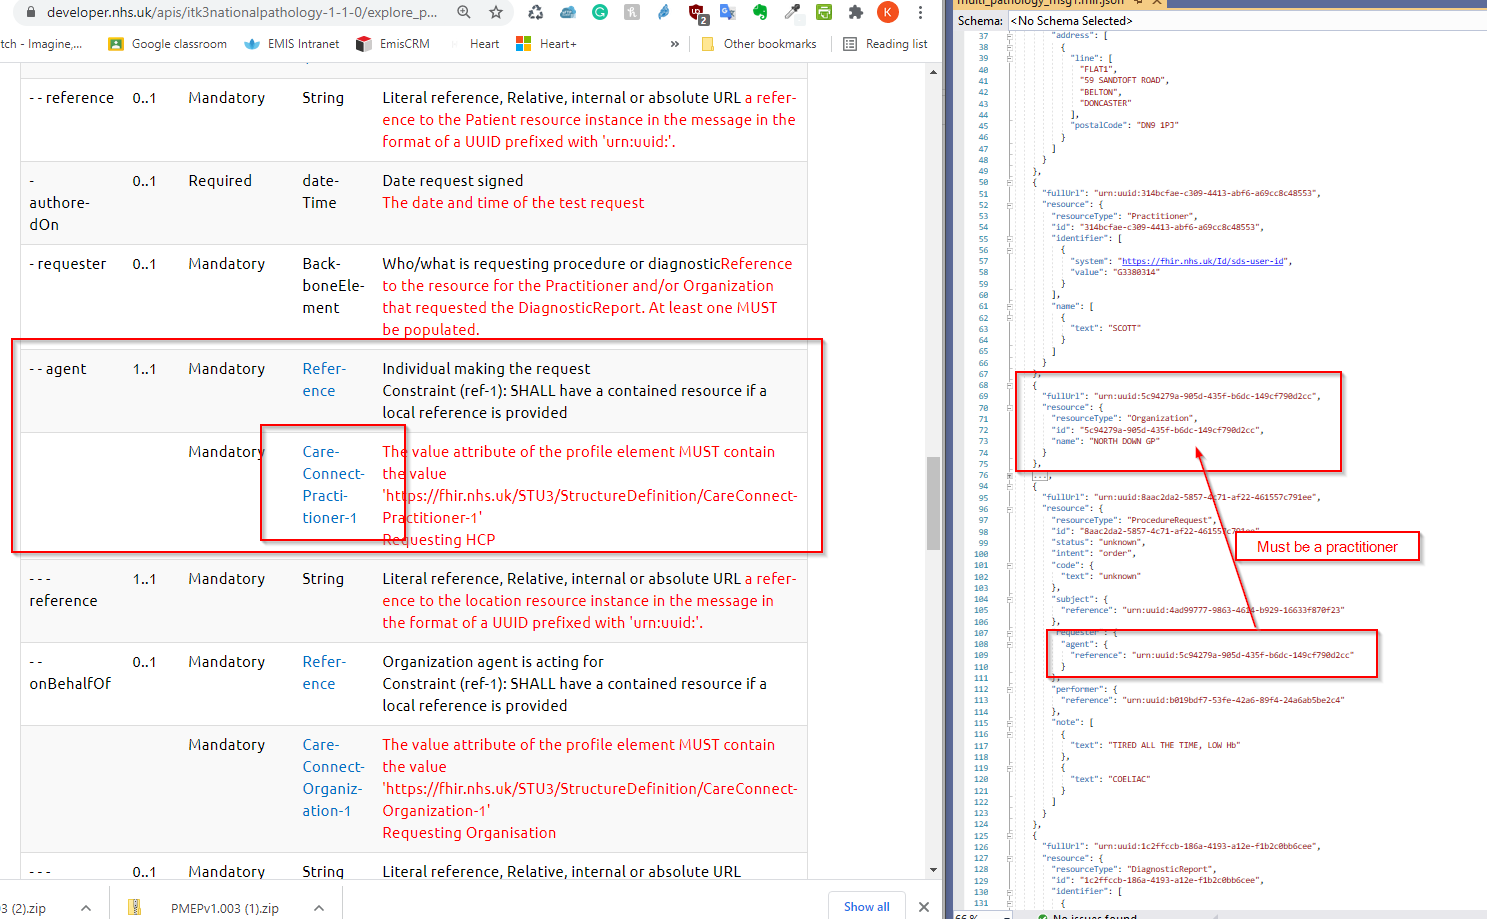
Task: Open the uBlock Origin extension
Action: (x=697, y=12)
